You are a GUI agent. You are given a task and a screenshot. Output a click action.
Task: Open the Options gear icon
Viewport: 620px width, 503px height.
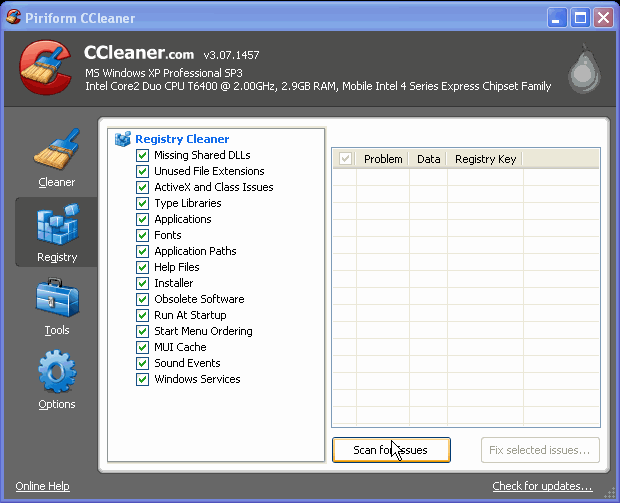tap(57, 371)
